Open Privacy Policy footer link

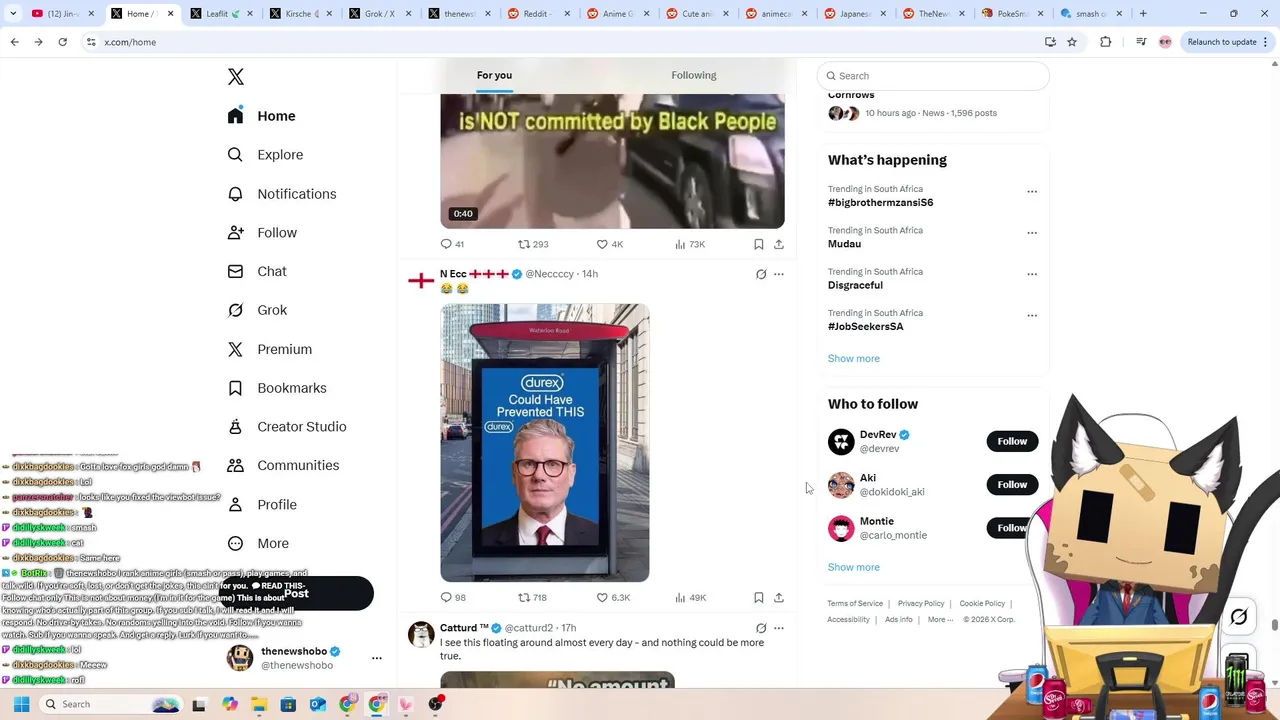pyautogui.click(x=921, y=604)
